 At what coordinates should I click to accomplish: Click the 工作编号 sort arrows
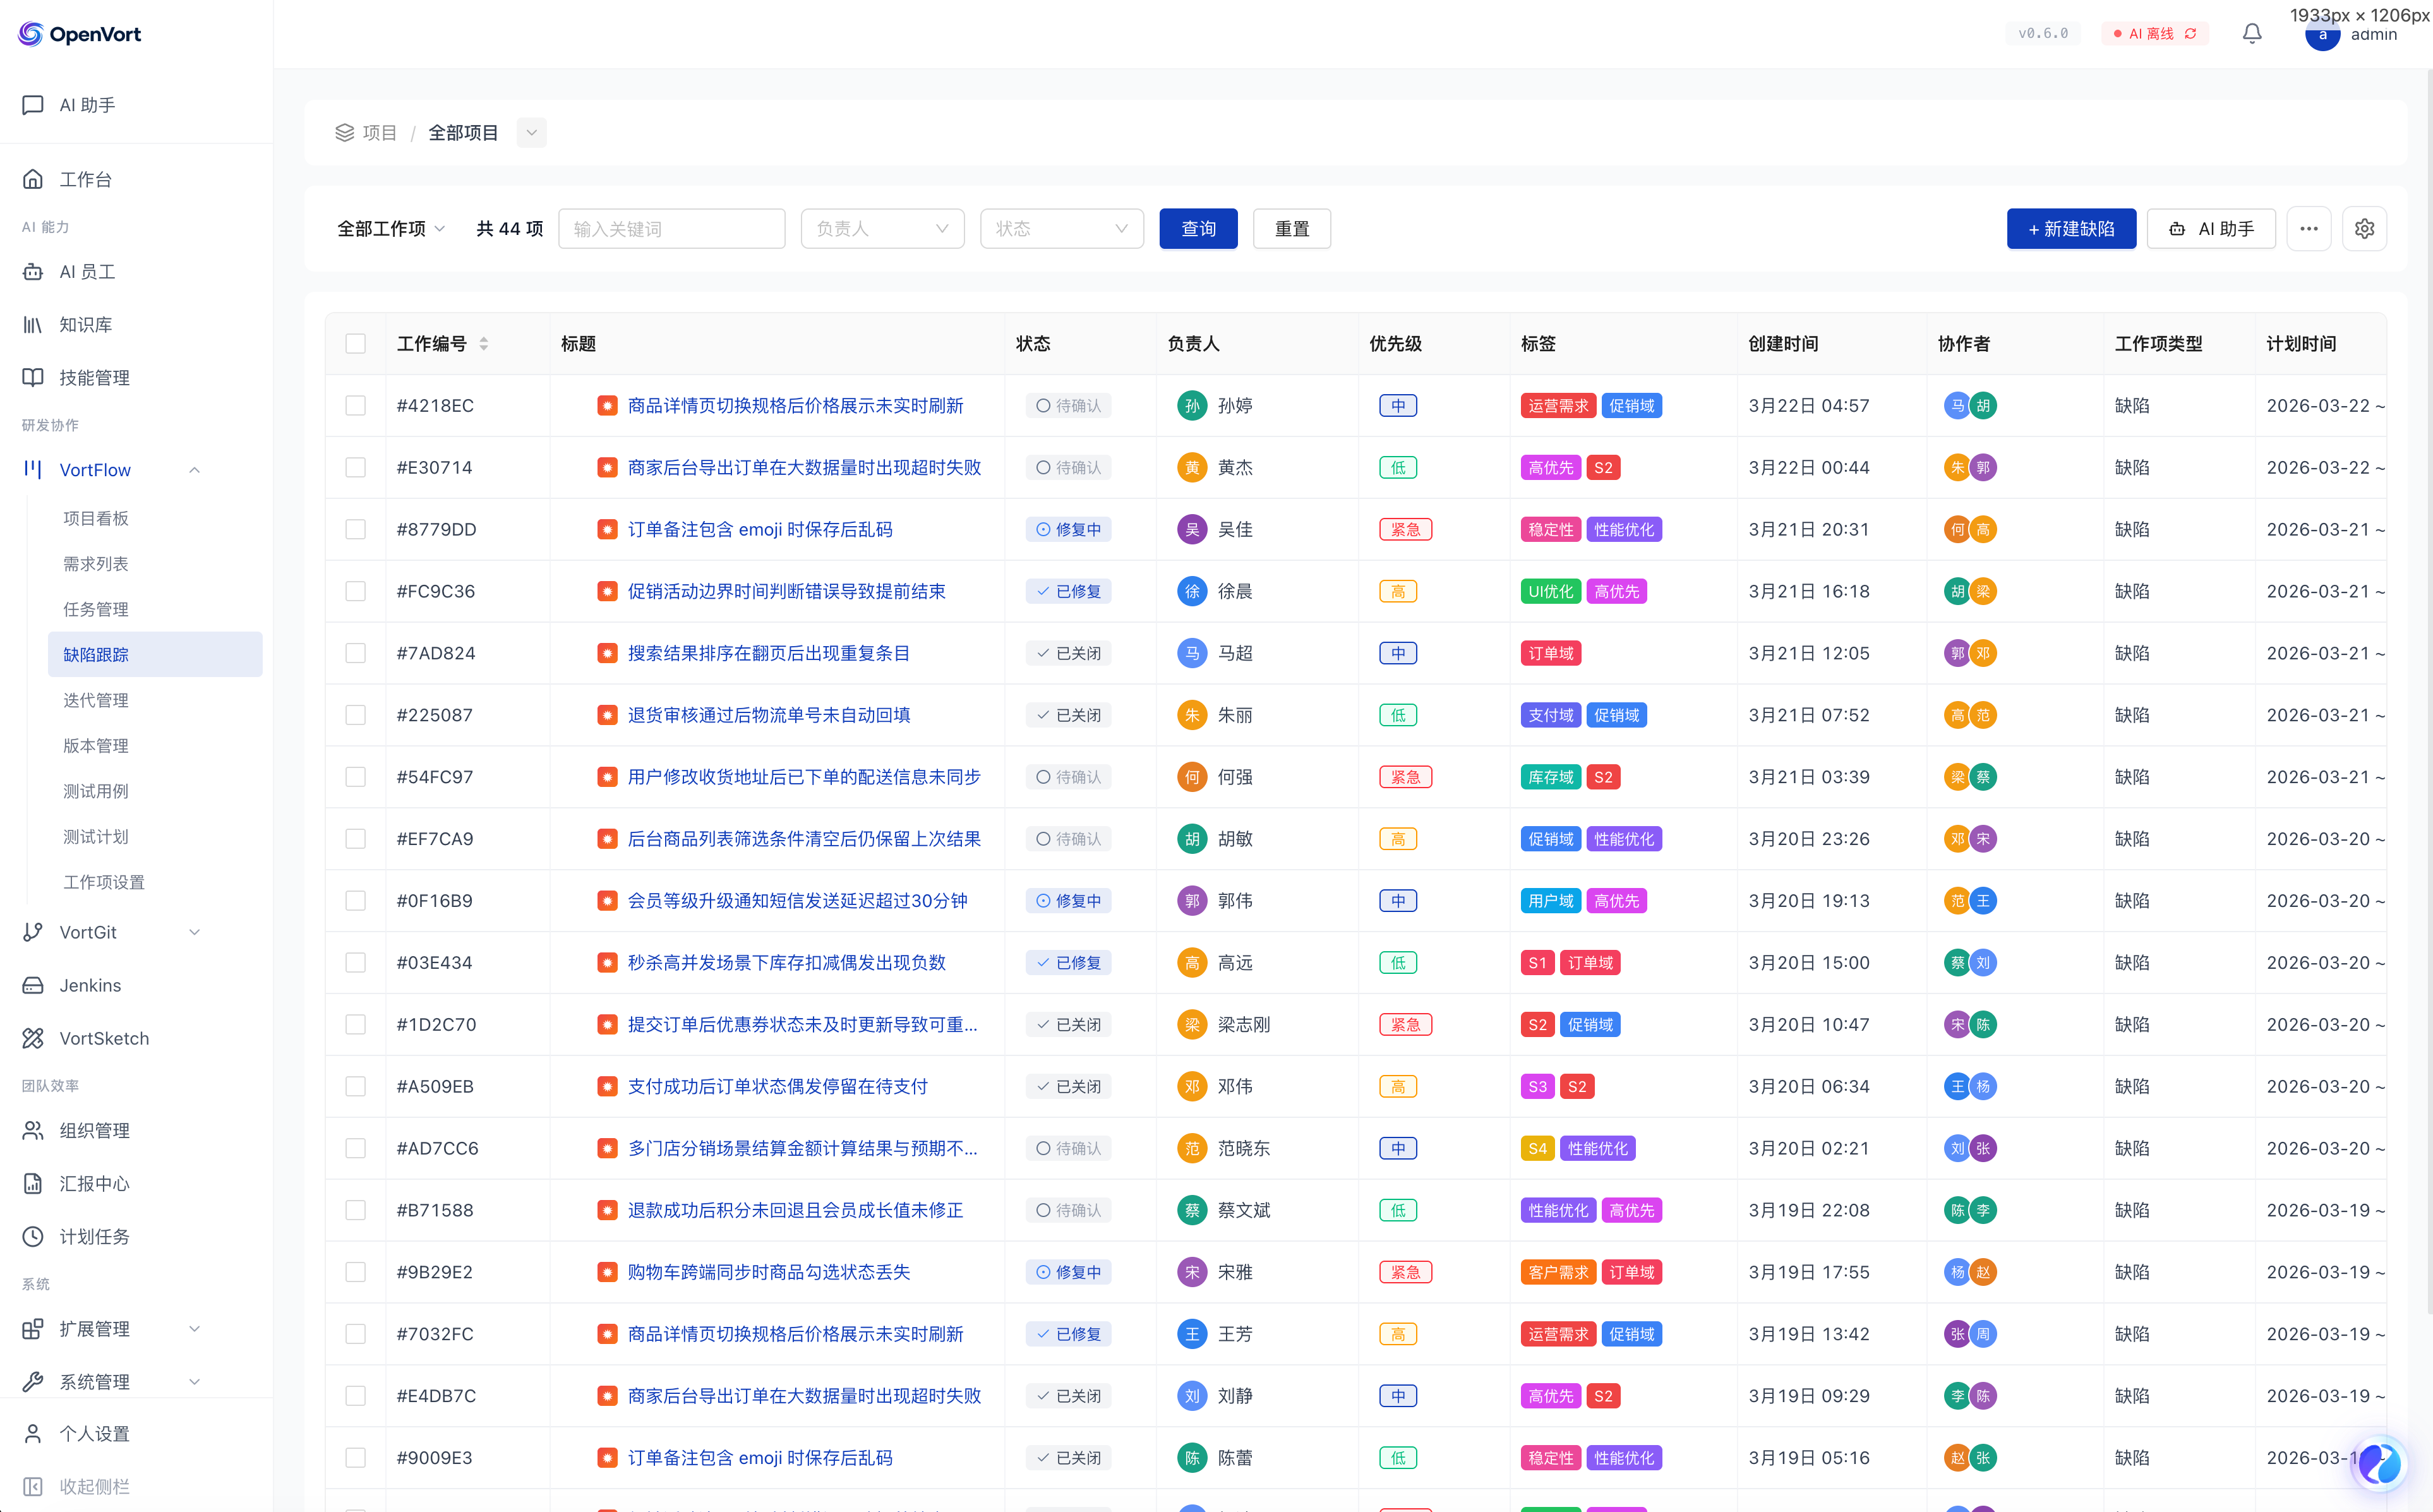pos(484,344)
